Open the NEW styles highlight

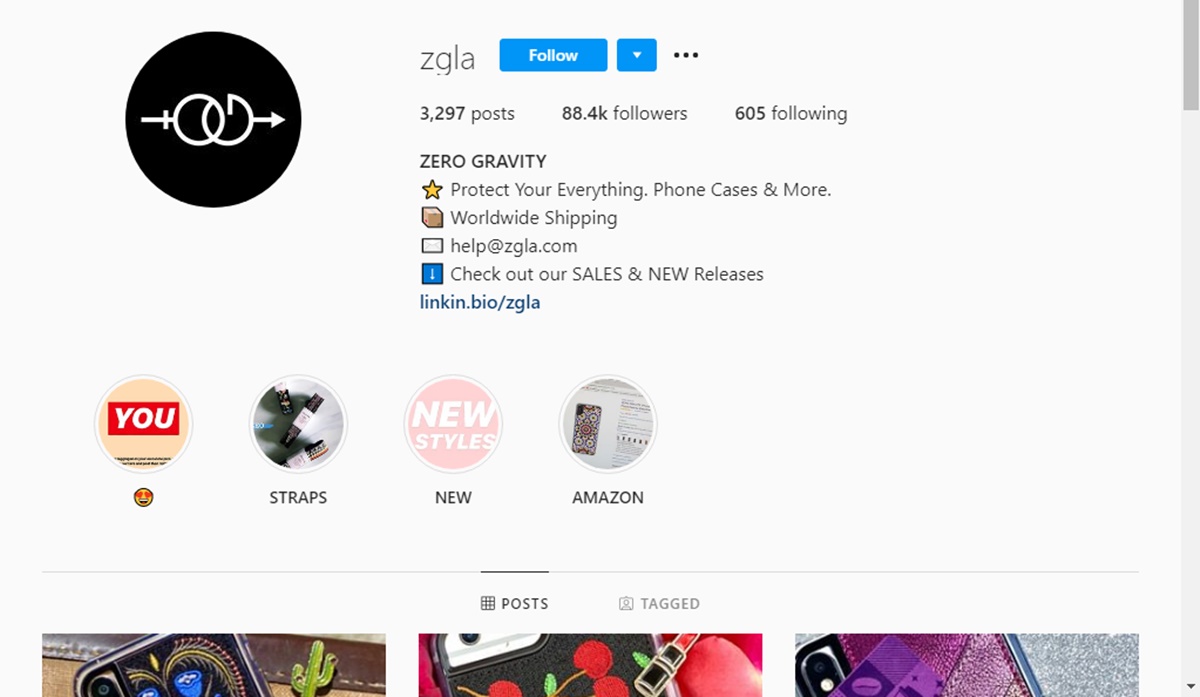(453, 424)
